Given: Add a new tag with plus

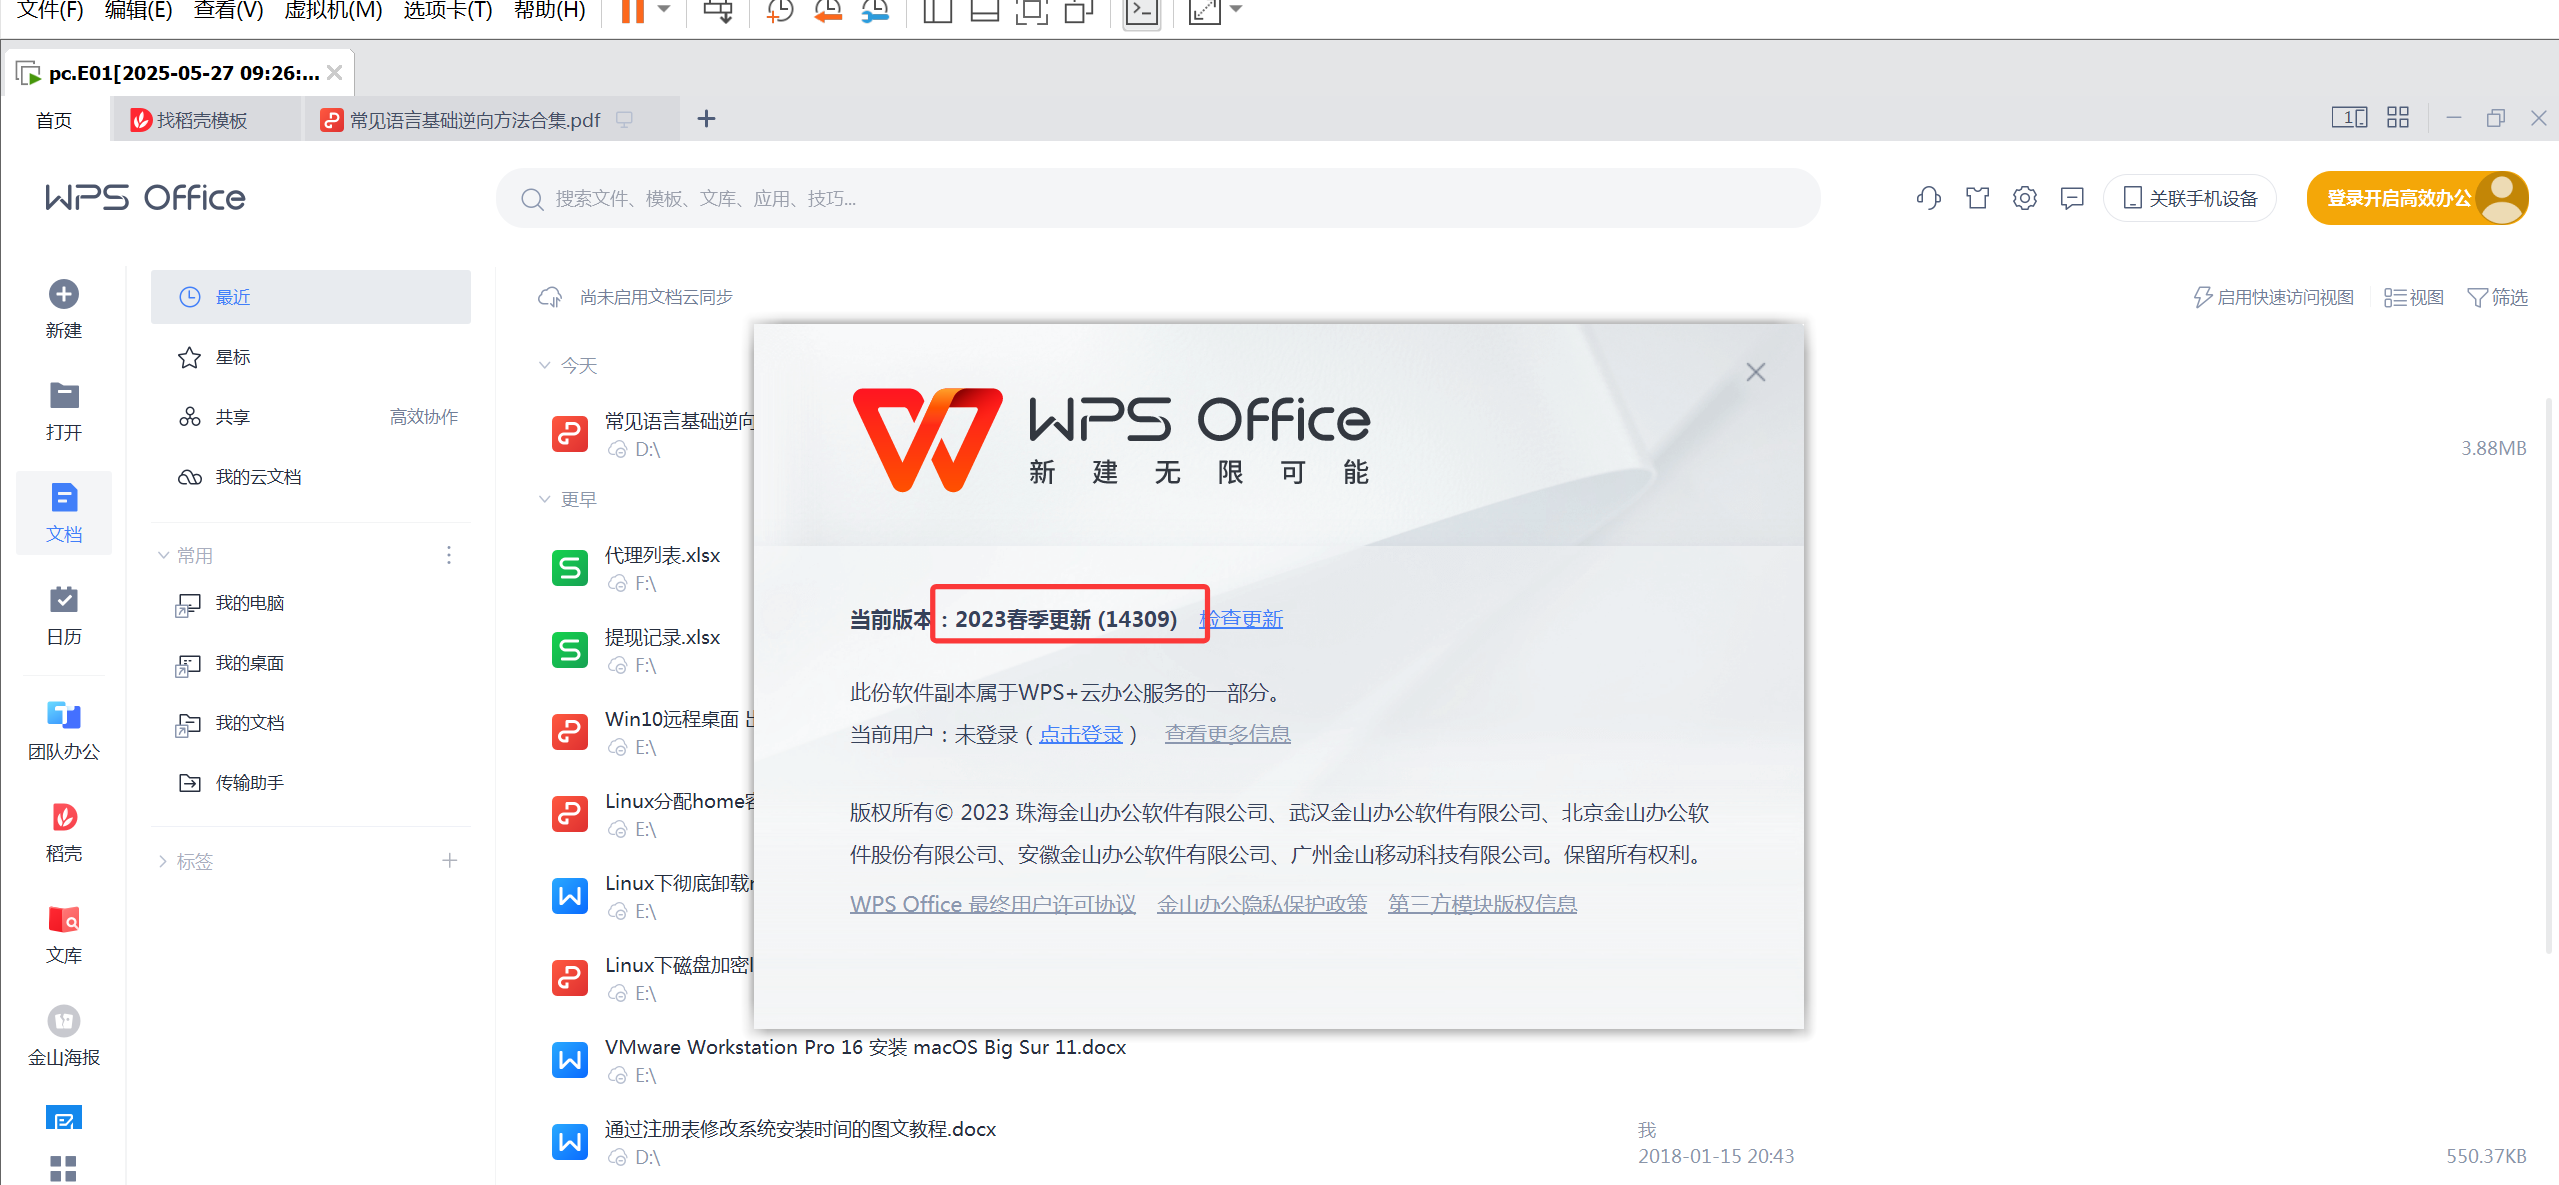Looking at the screenshot, I should [450, 860].
